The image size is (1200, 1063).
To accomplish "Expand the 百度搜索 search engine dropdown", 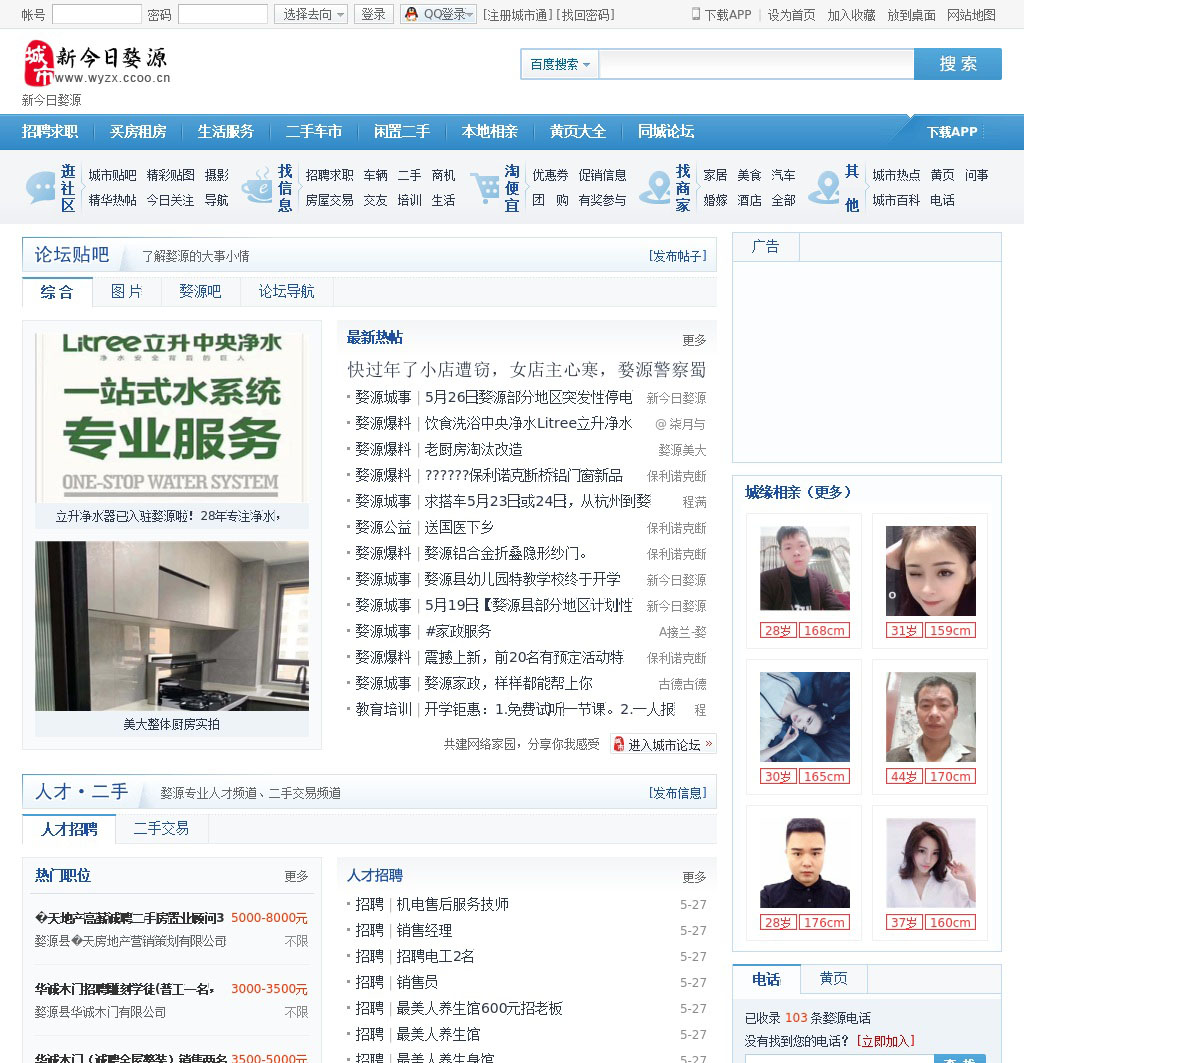I will (x=559, y=64).
